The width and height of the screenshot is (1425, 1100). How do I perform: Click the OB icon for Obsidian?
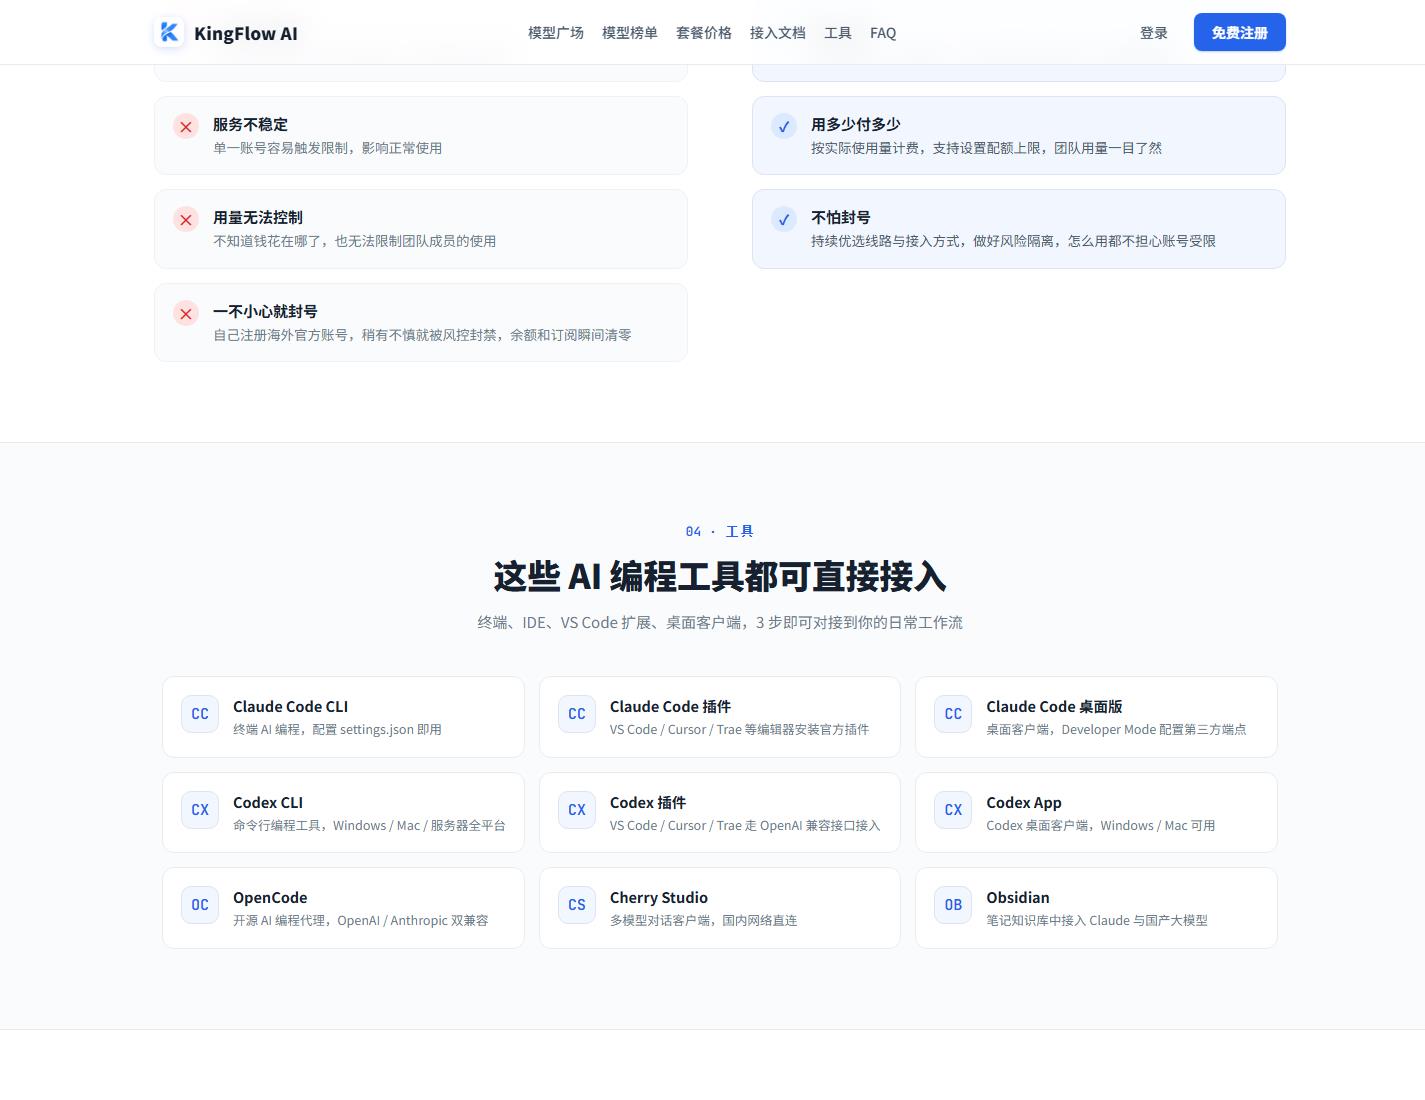pos(953,905)
